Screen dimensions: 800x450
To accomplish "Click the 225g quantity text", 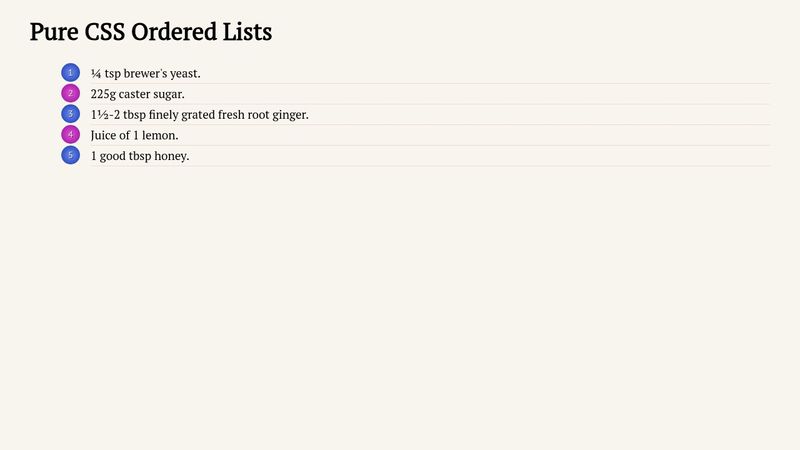I will tap(103, 94).
